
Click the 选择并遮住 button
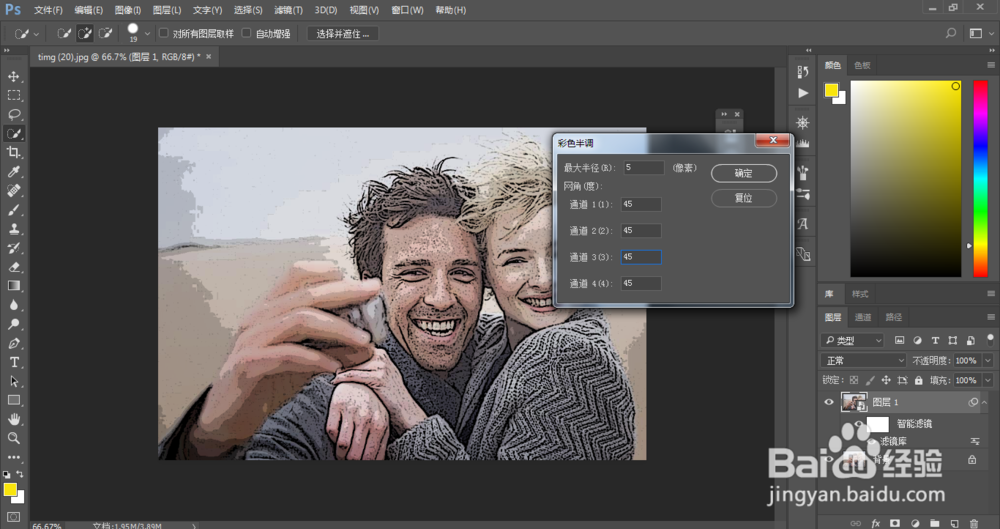tap(343, 34)
